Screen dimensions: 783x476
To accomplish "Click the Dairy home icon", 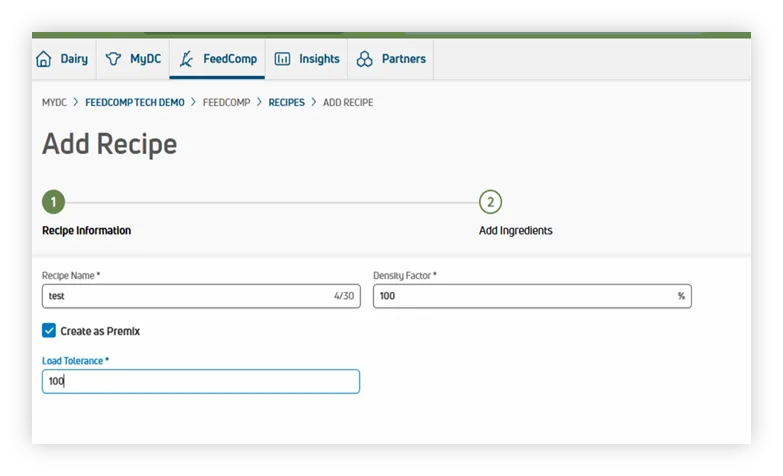I will 43,59.
